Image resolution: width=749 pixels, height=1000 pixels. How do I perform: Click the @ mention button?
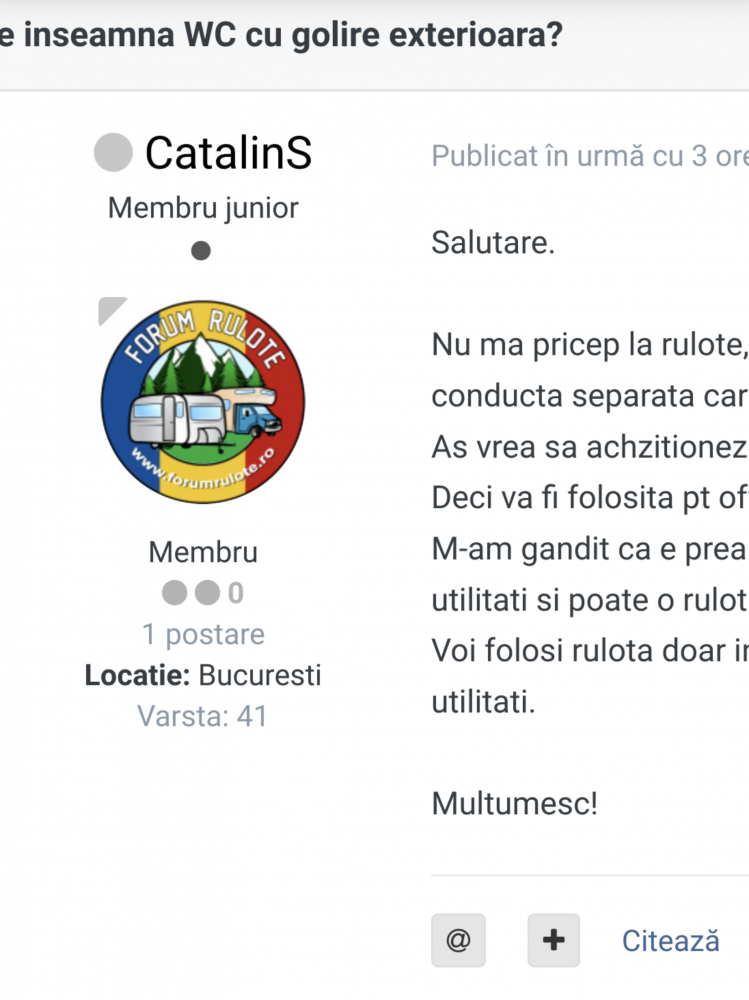point(458,941)
